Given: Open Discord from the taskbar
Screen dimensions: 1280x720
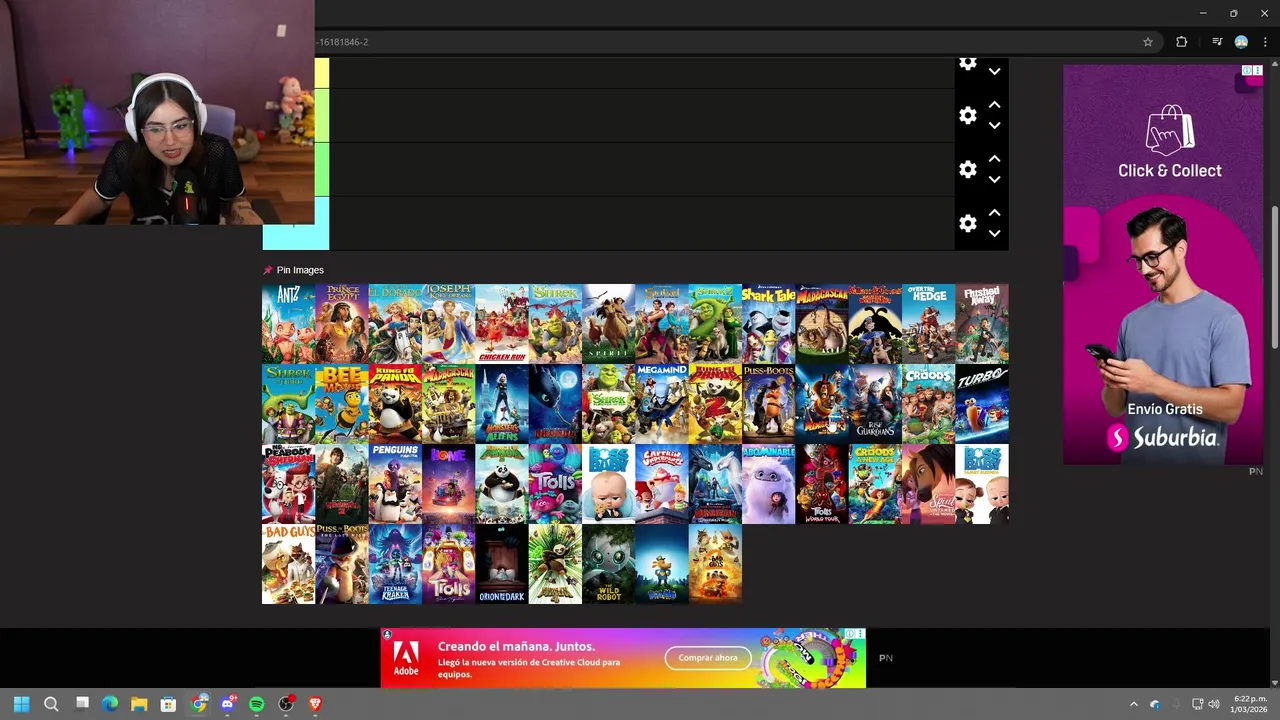Looking at the screenshot, I should 227,704.
